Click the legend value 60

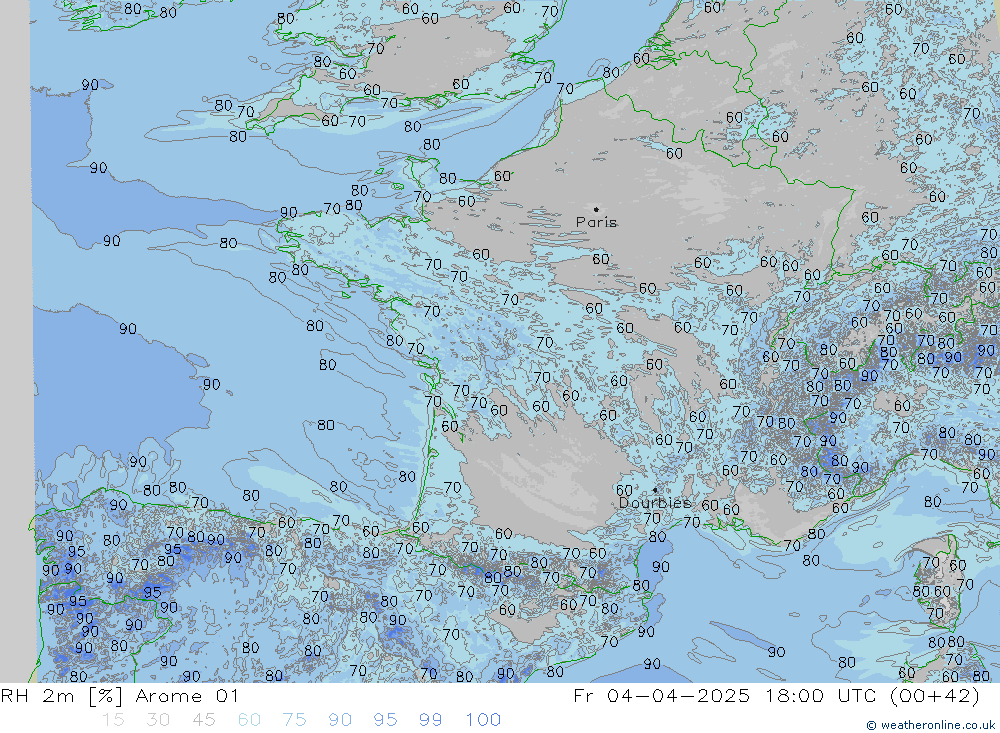pyautogui.click(x=249, y=720)
